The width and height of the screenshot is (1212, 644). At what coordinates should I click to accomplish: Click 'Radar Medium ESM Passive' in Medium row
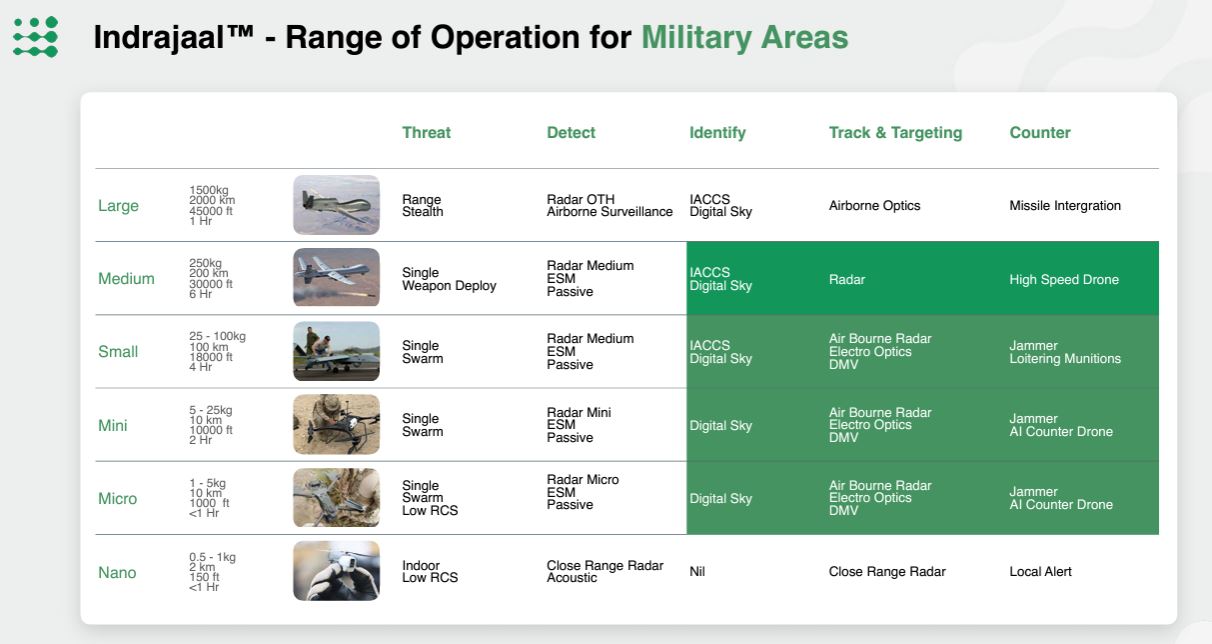tap(590, 279)
